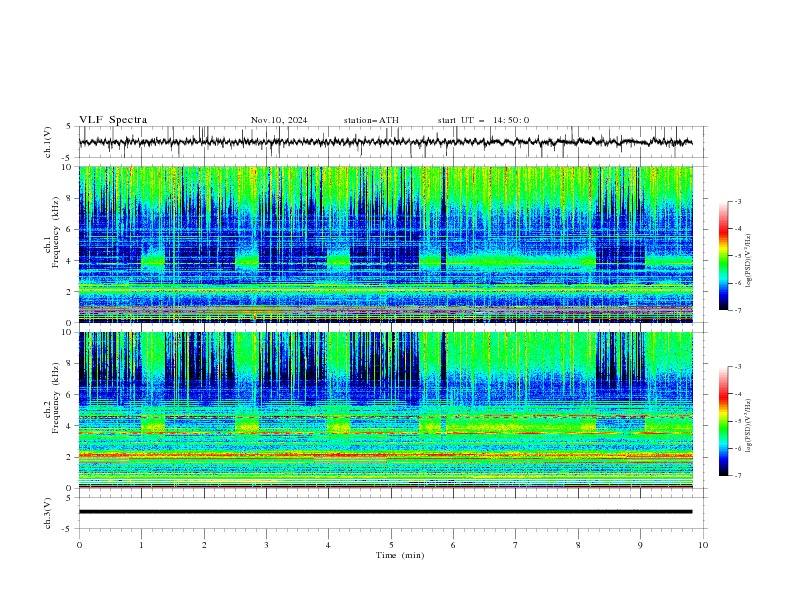Click time axis tick label '5'
The height and width of the screenshot is (612, 792).
(391, 545)
